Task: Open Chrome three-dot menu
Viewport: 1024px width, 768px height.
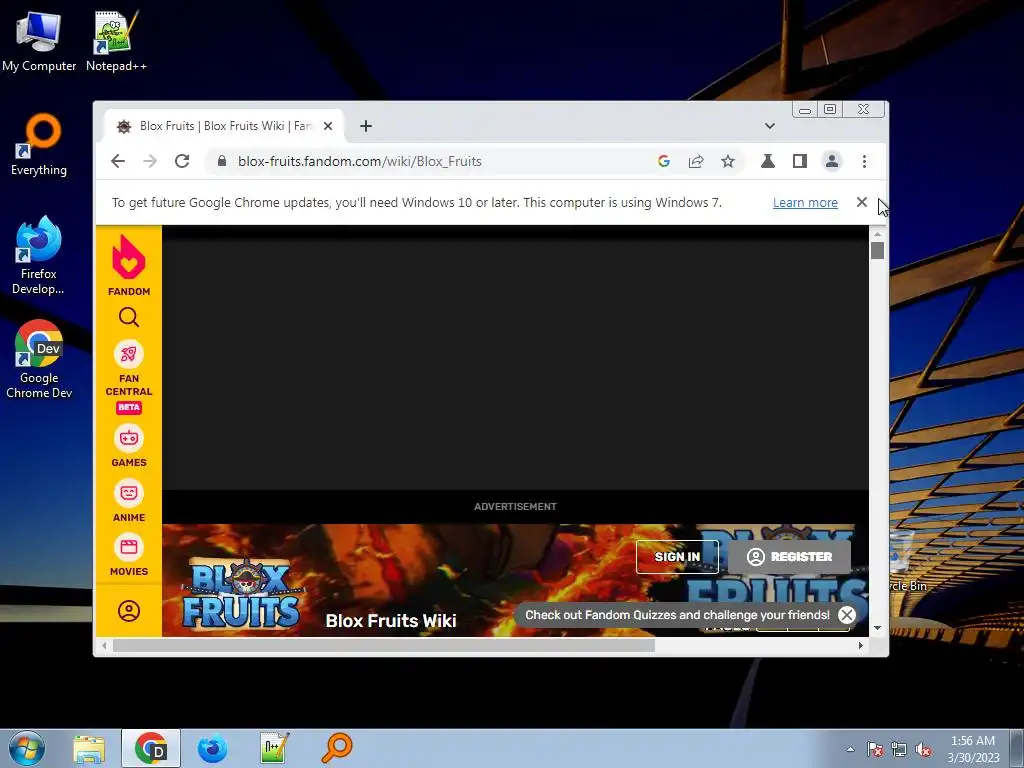Action: (x=864, y=161)
